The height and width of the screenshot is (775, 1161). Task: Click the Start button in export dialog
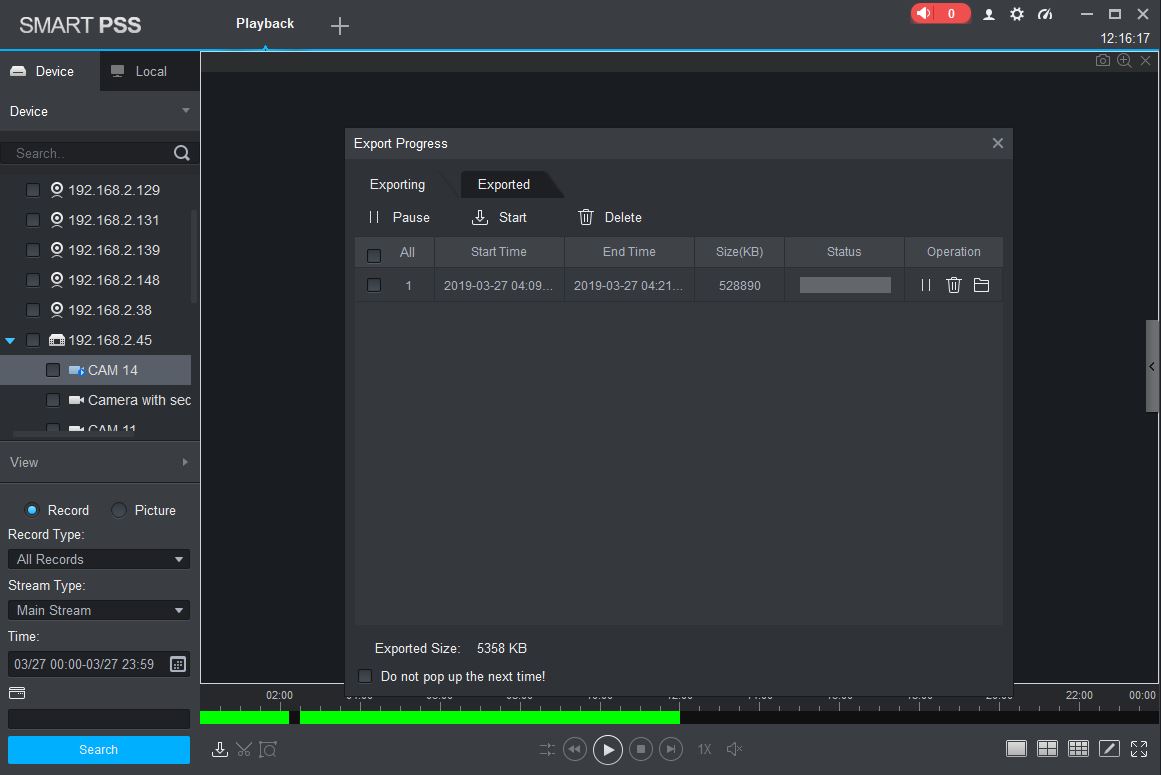(x=499, y=218)
